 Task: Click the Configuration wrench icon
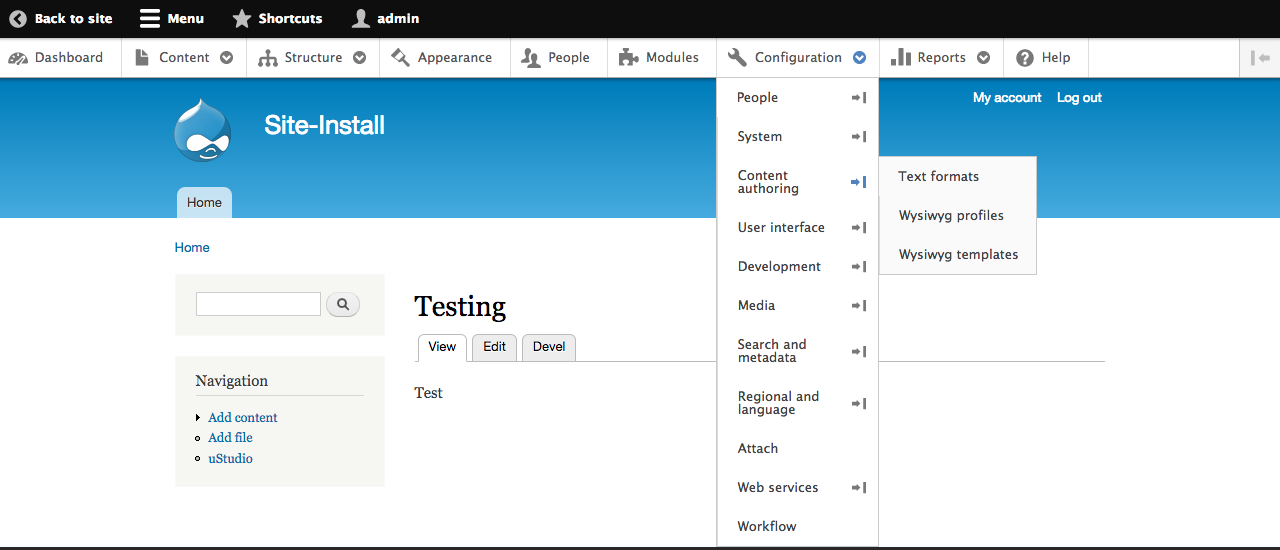coord(737,57)
